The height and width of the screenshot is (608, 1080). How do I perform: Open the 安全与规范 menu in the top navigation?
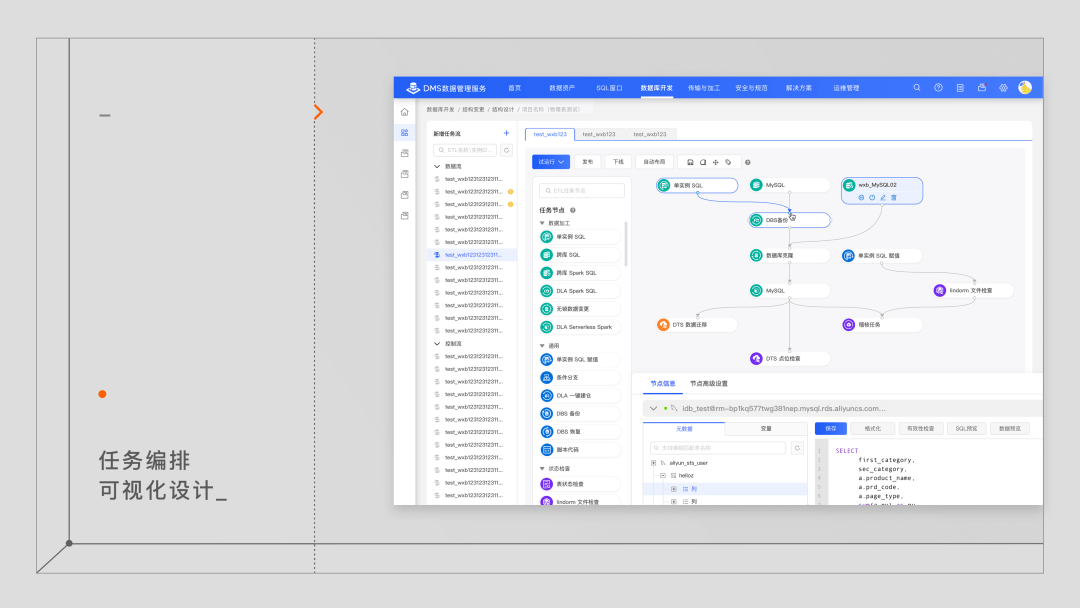coord(751,88)
